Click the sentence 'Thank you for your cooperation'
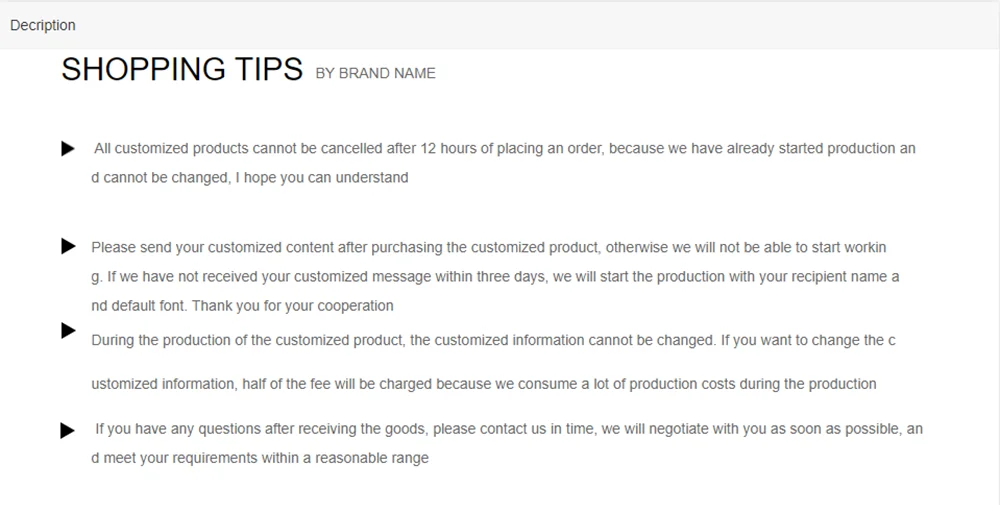Image resolution: width=1000 pixels, height=505 pixels. [293, 306]
